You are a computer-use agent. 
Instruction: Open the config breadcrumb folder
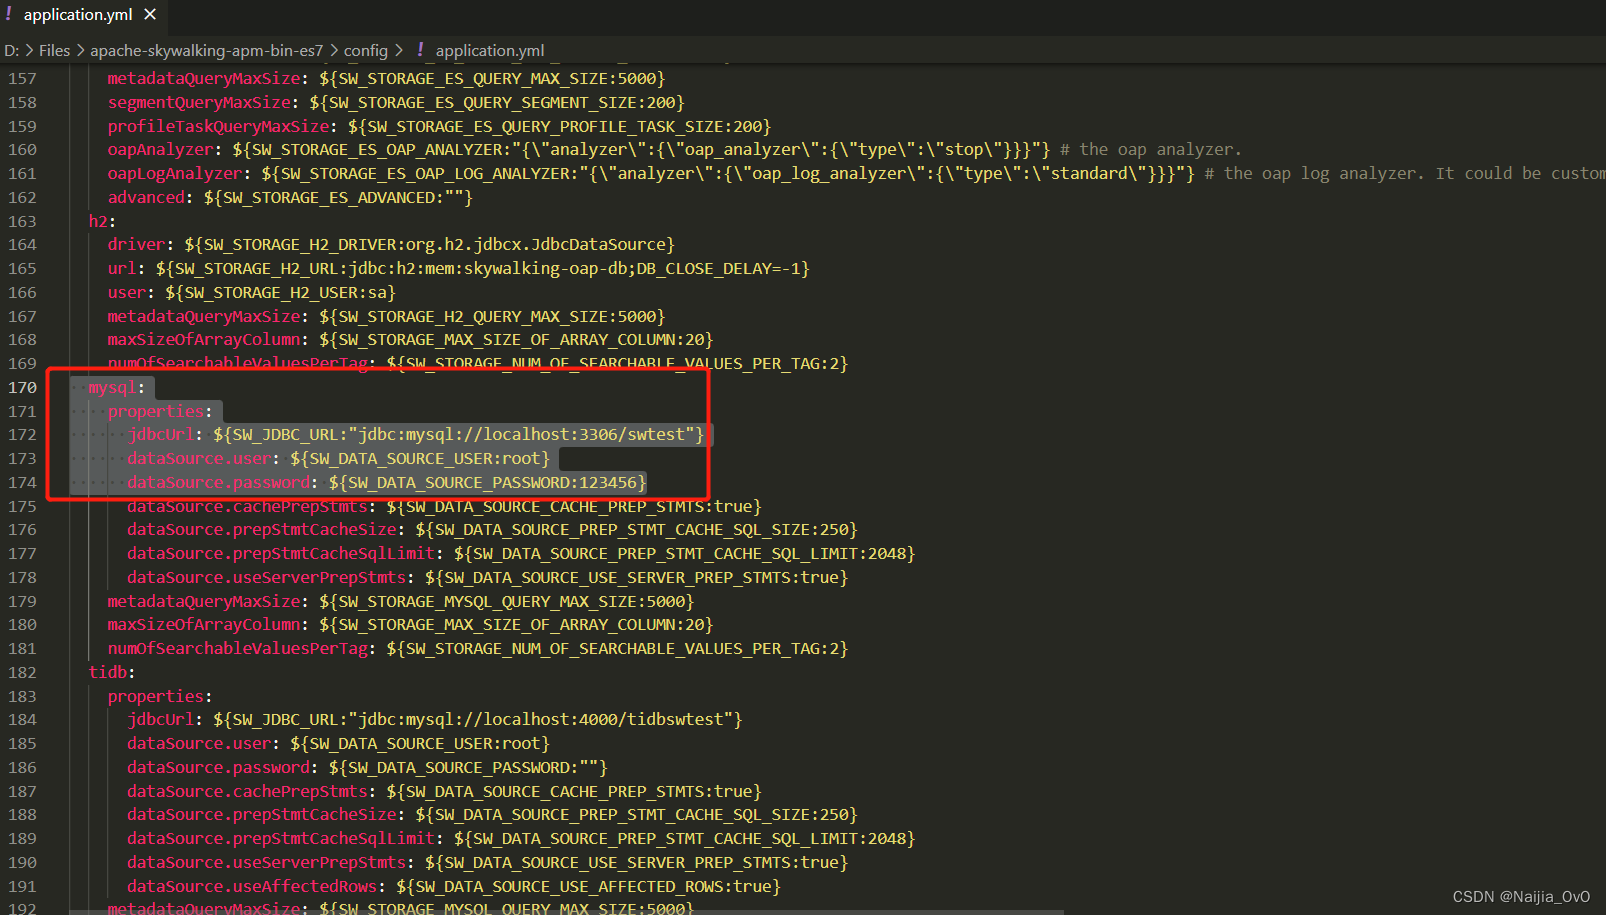pyautogui.click(x=366, y=50)
